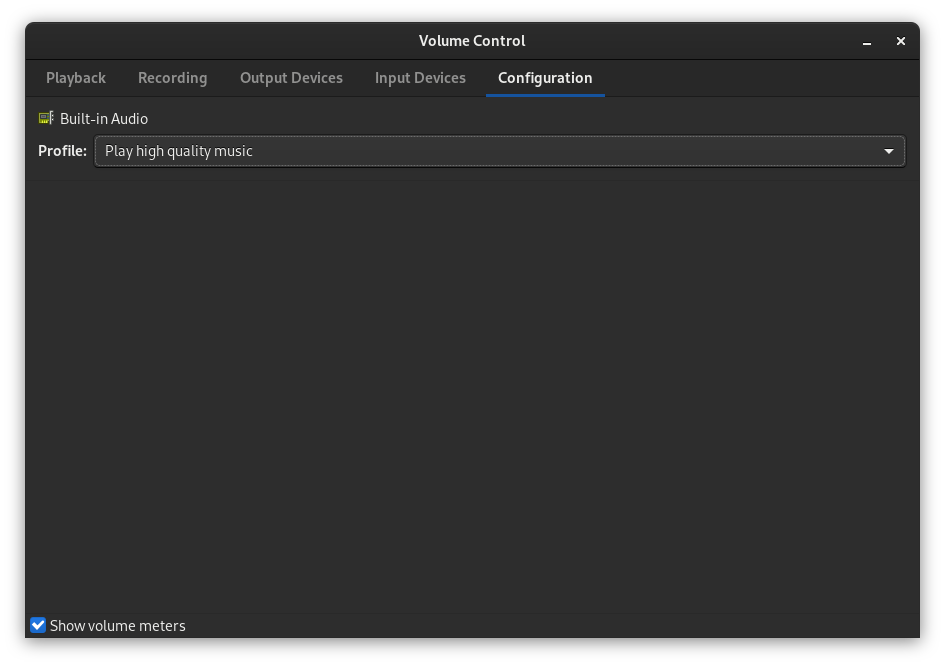The height and width of the screenshot is (666, 945).
Task: Click 'Play high quality music' profile text
Action: tap(179, 151)
